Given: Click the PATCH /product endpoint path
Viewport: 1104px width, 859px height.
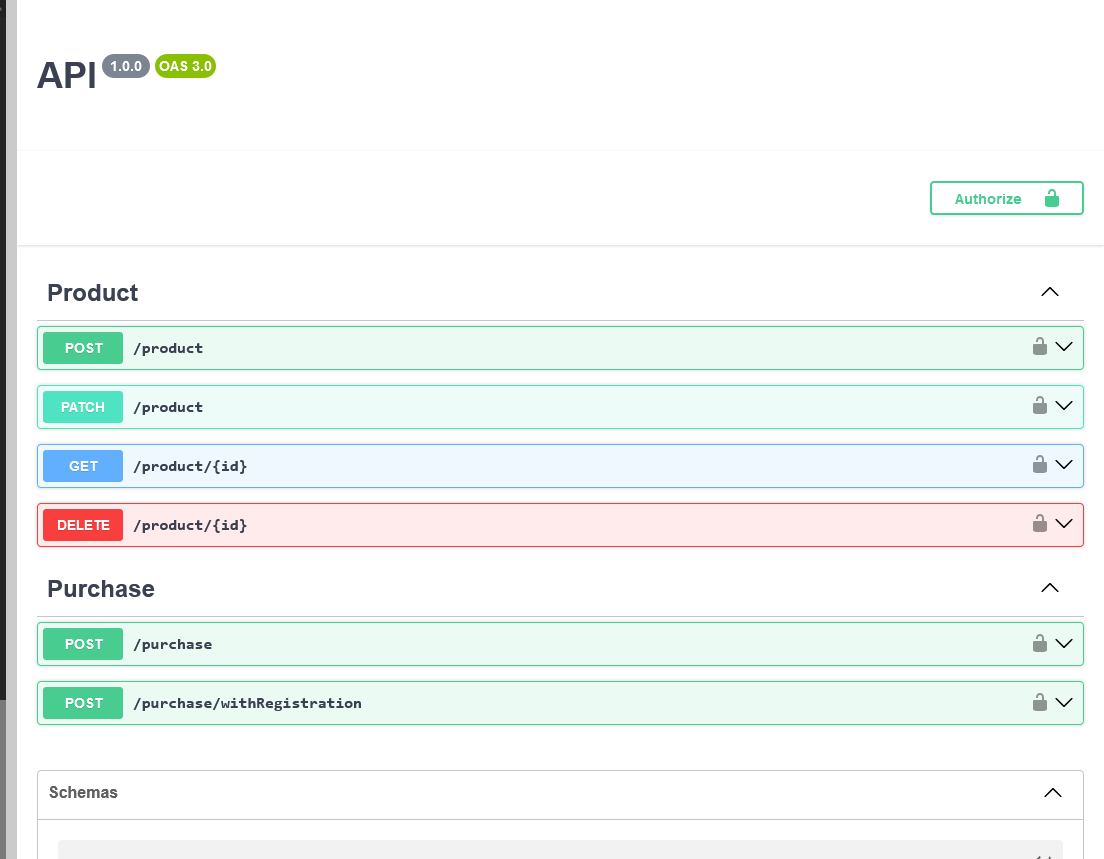Looking at the screenshot, I should point(169,406).
